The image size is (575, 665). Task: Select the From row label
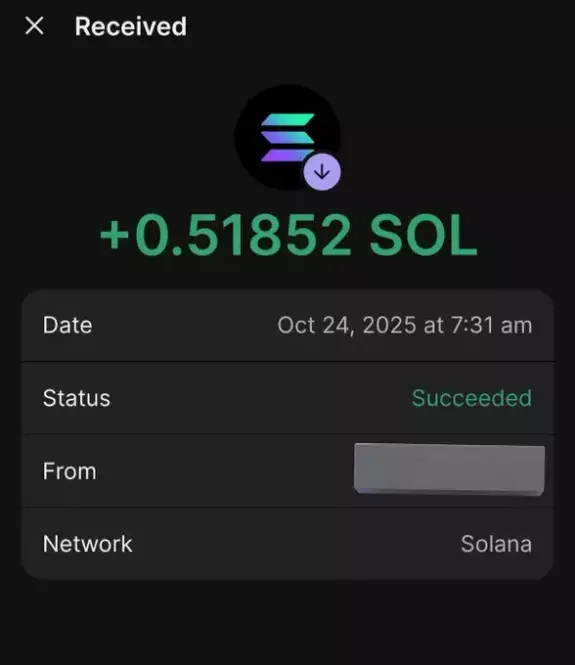[70, 471]
